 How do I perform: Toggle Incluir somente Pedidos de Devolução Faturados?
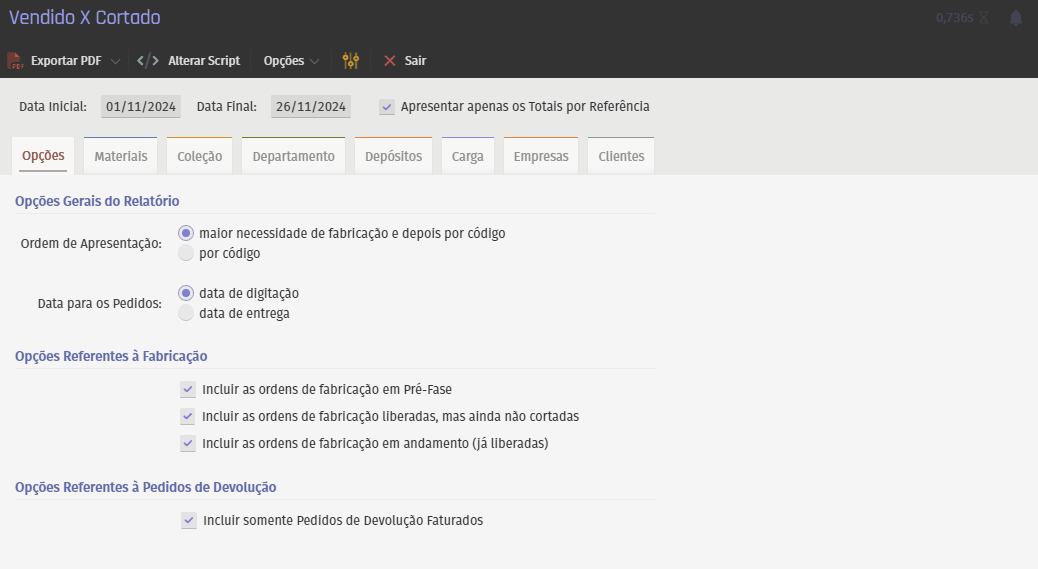pos(188,521)
